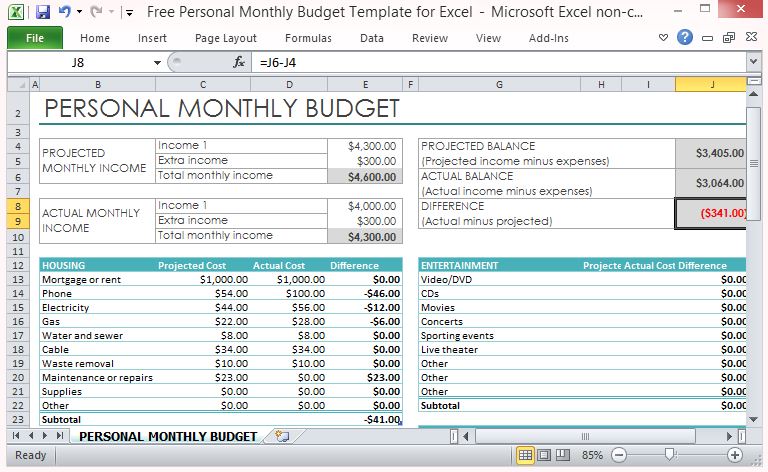Click the Redo arrow icon

(96, 11)
